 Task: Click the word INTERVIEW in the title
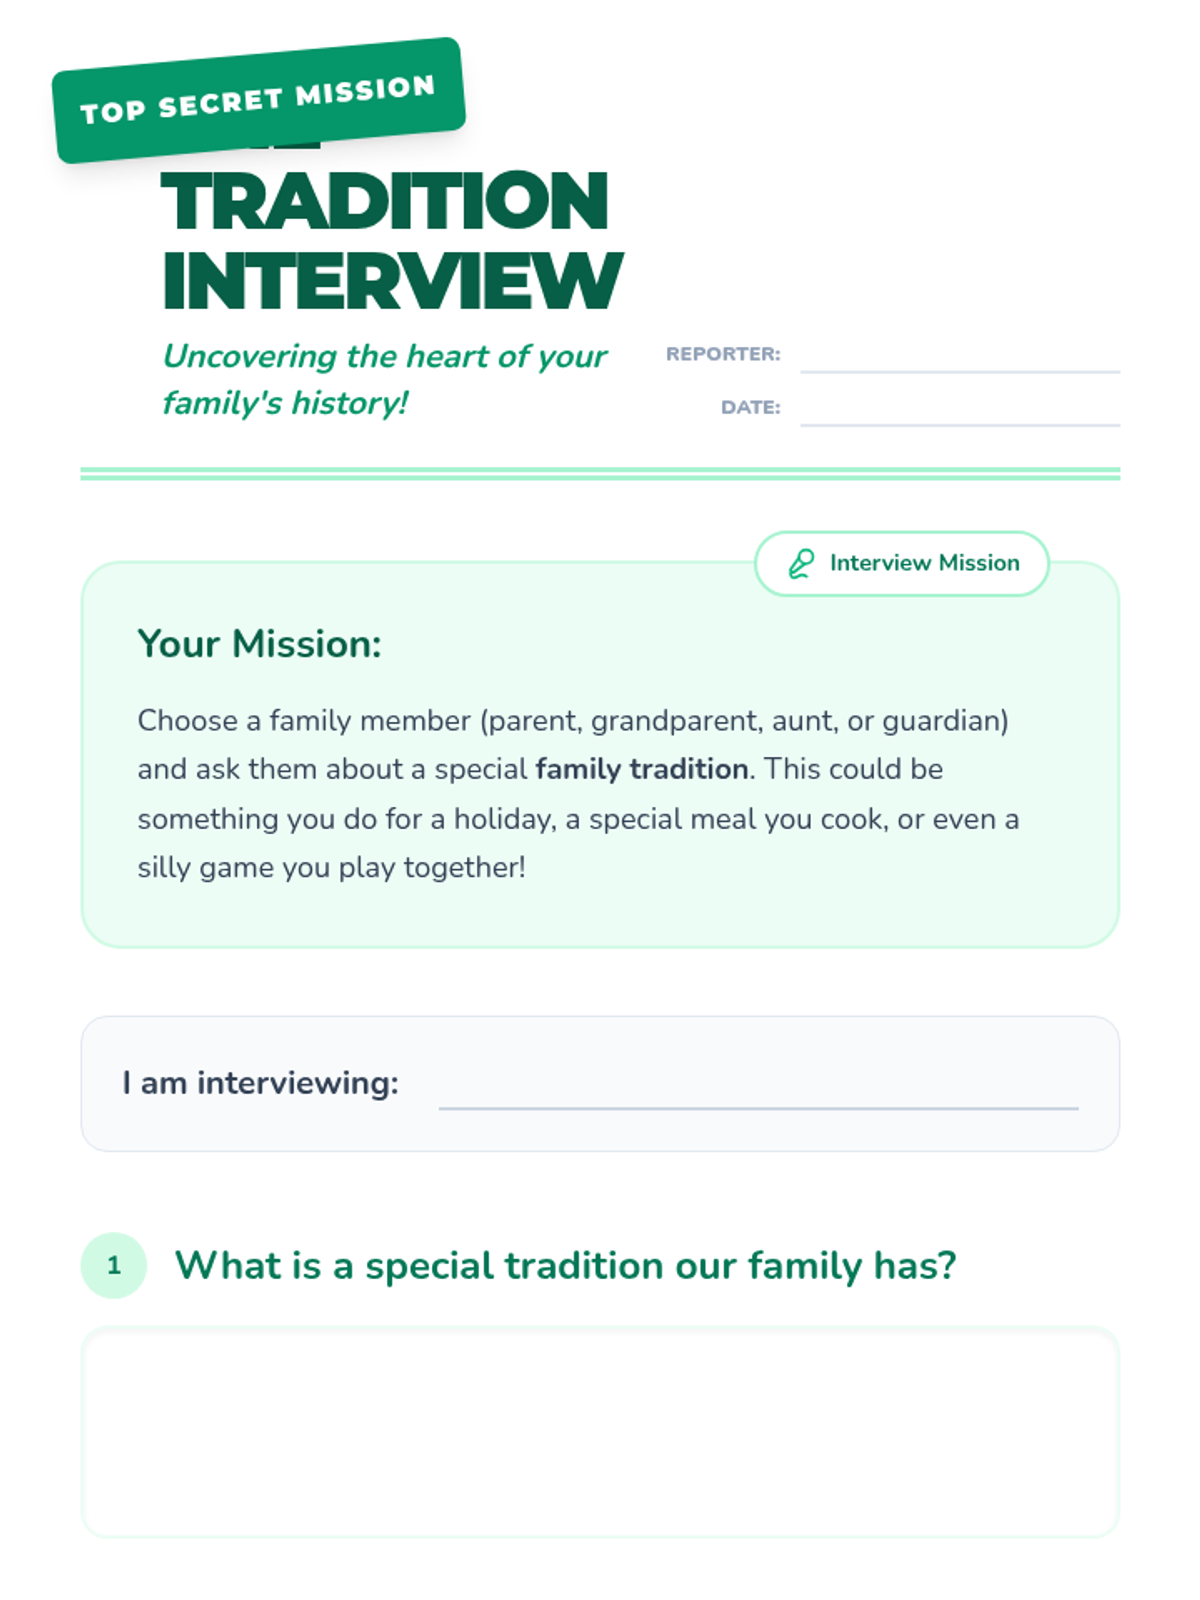coord(392,281)
